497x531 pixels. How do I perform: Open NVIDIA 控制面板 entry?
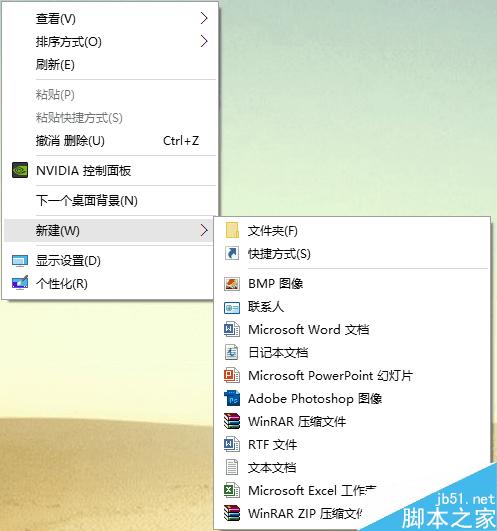[110, 170]
